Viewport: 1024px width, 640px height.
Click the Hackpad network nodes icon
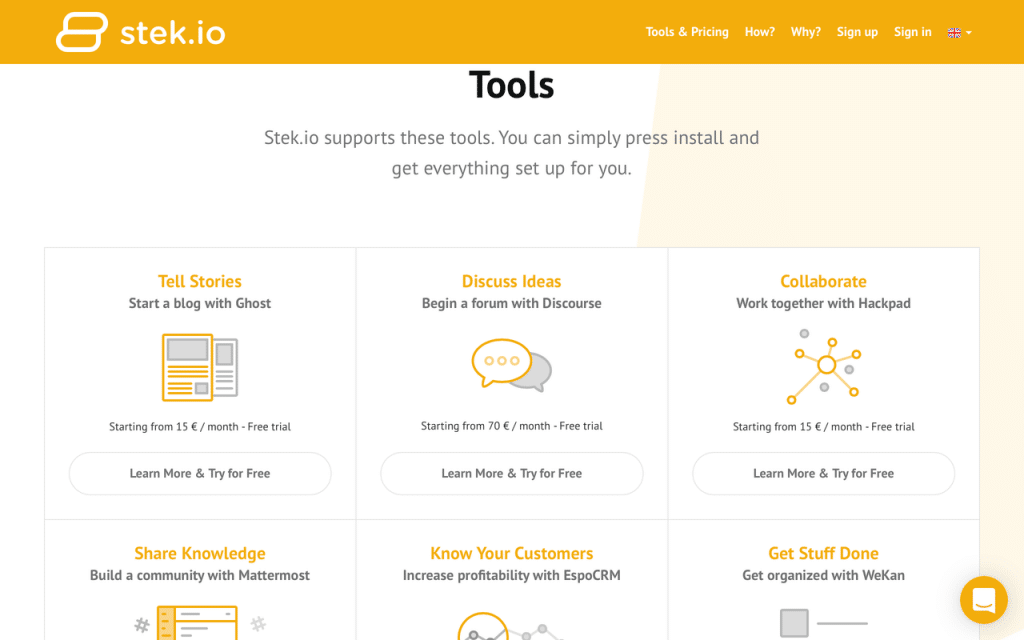point(824,367)
